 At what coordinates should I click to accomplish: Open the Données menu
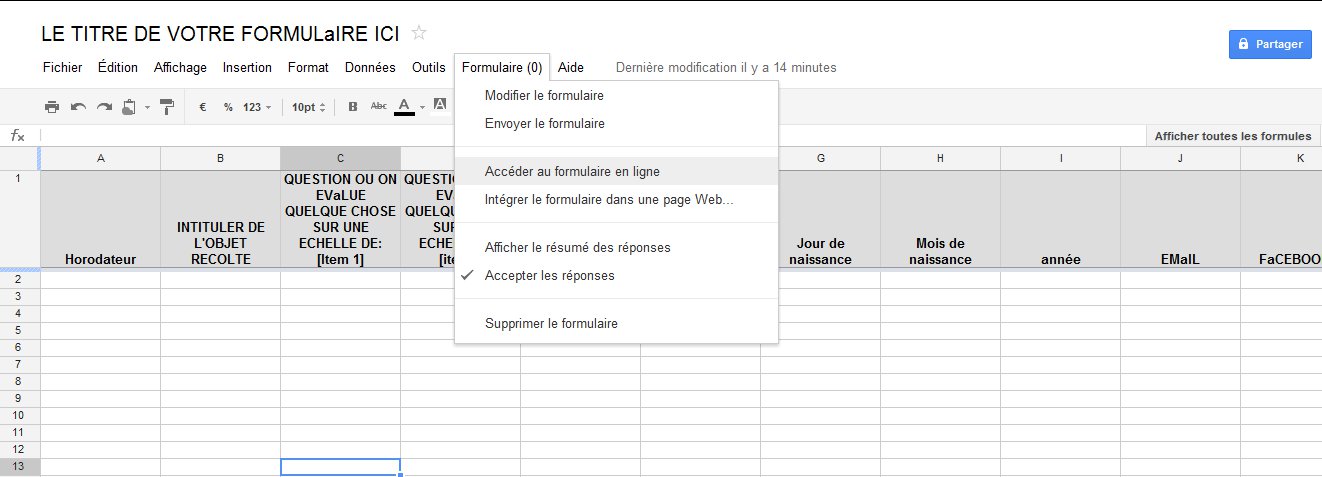370,68
